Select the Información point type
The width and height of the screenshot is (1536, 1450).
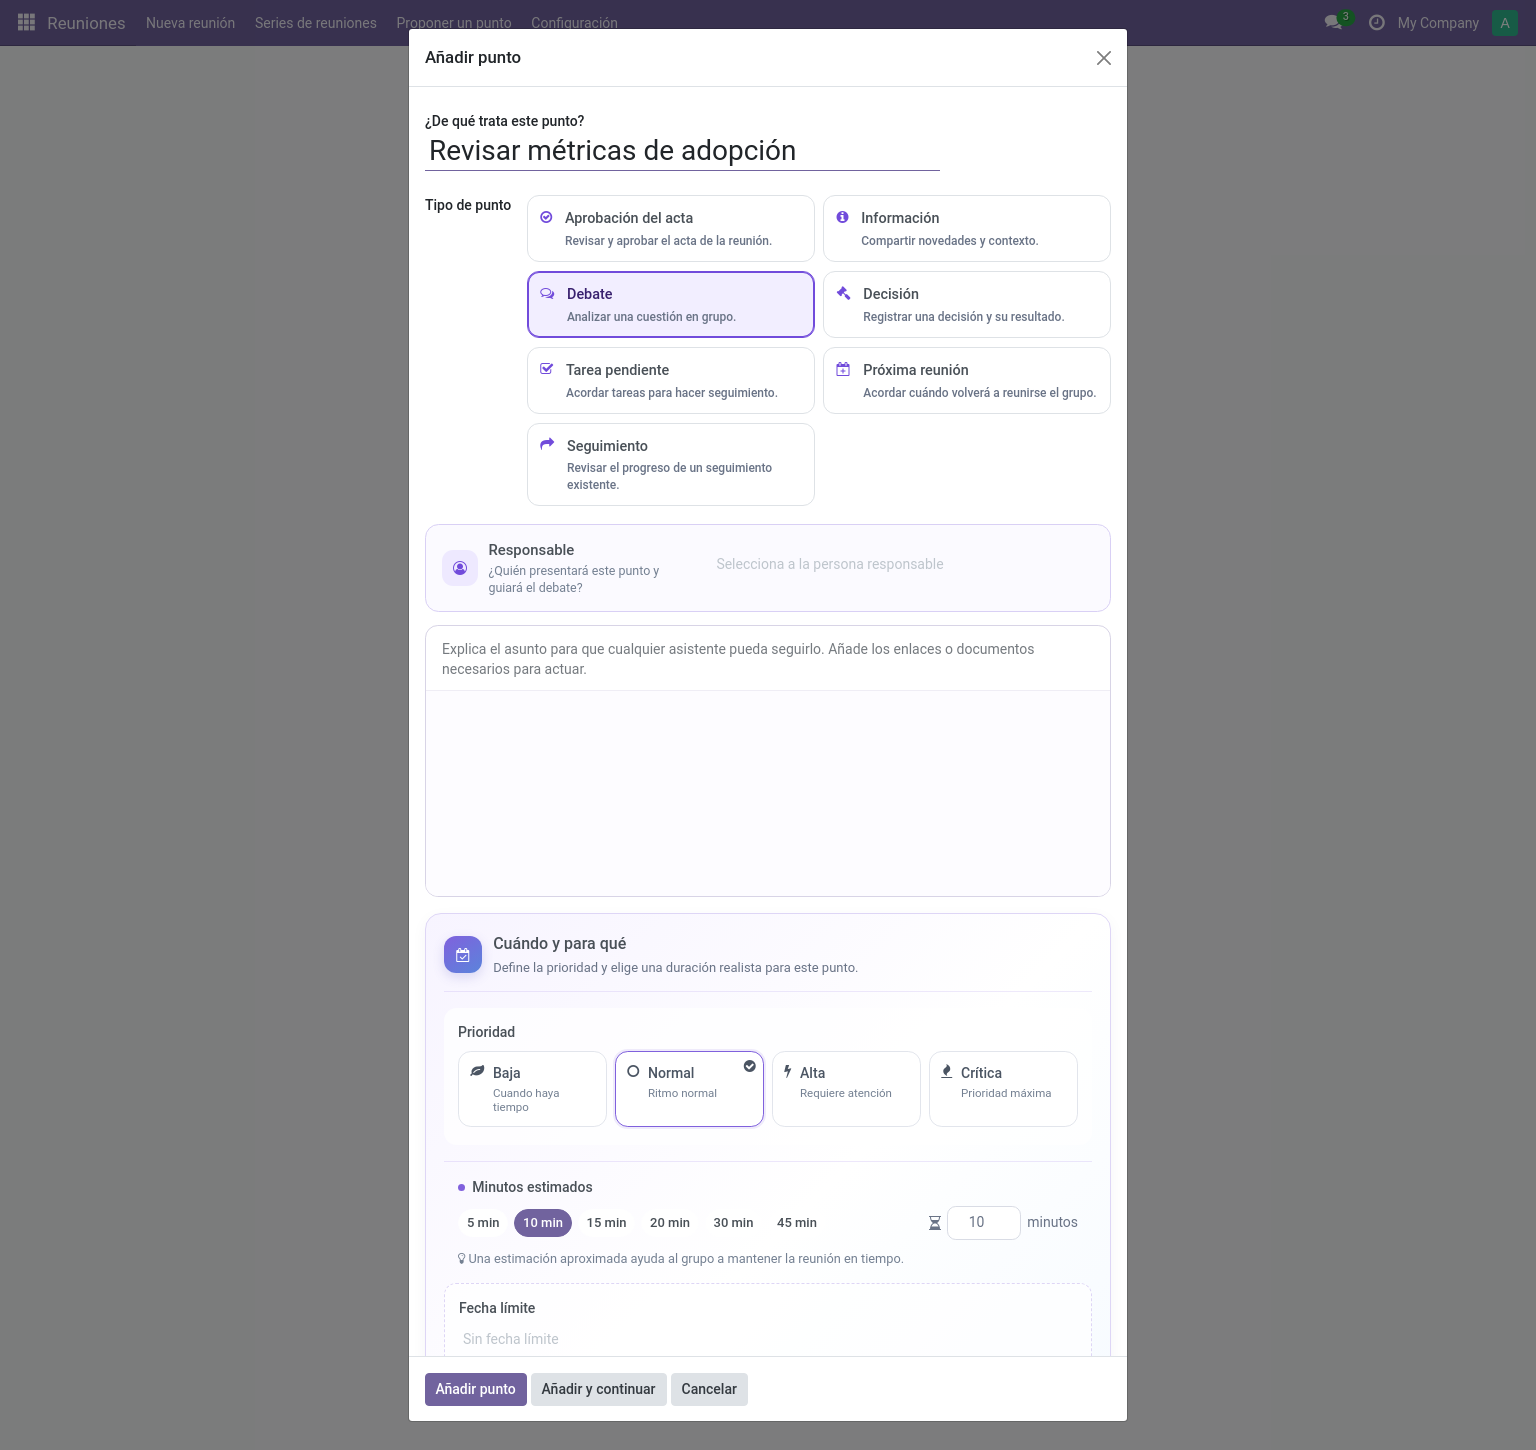click(967, 229)
